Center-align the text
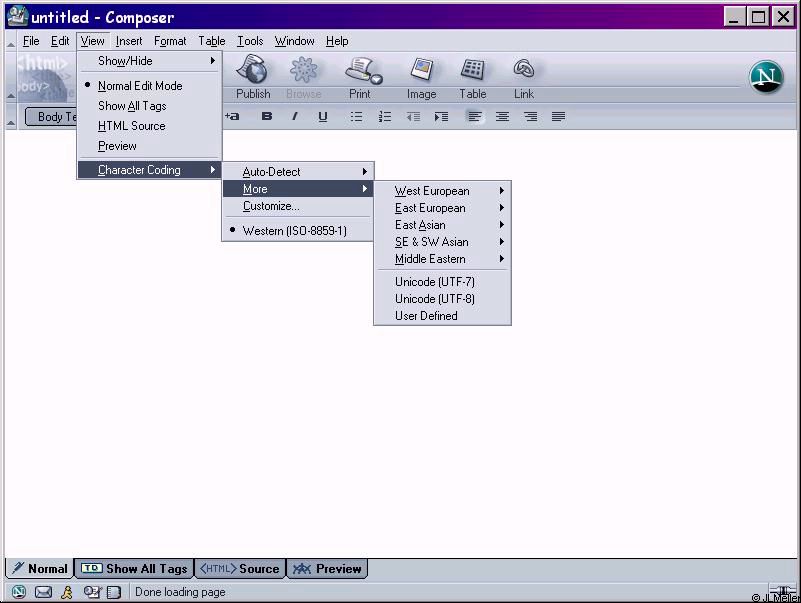Viewport: 801px width, 603px height. (503, 117)
